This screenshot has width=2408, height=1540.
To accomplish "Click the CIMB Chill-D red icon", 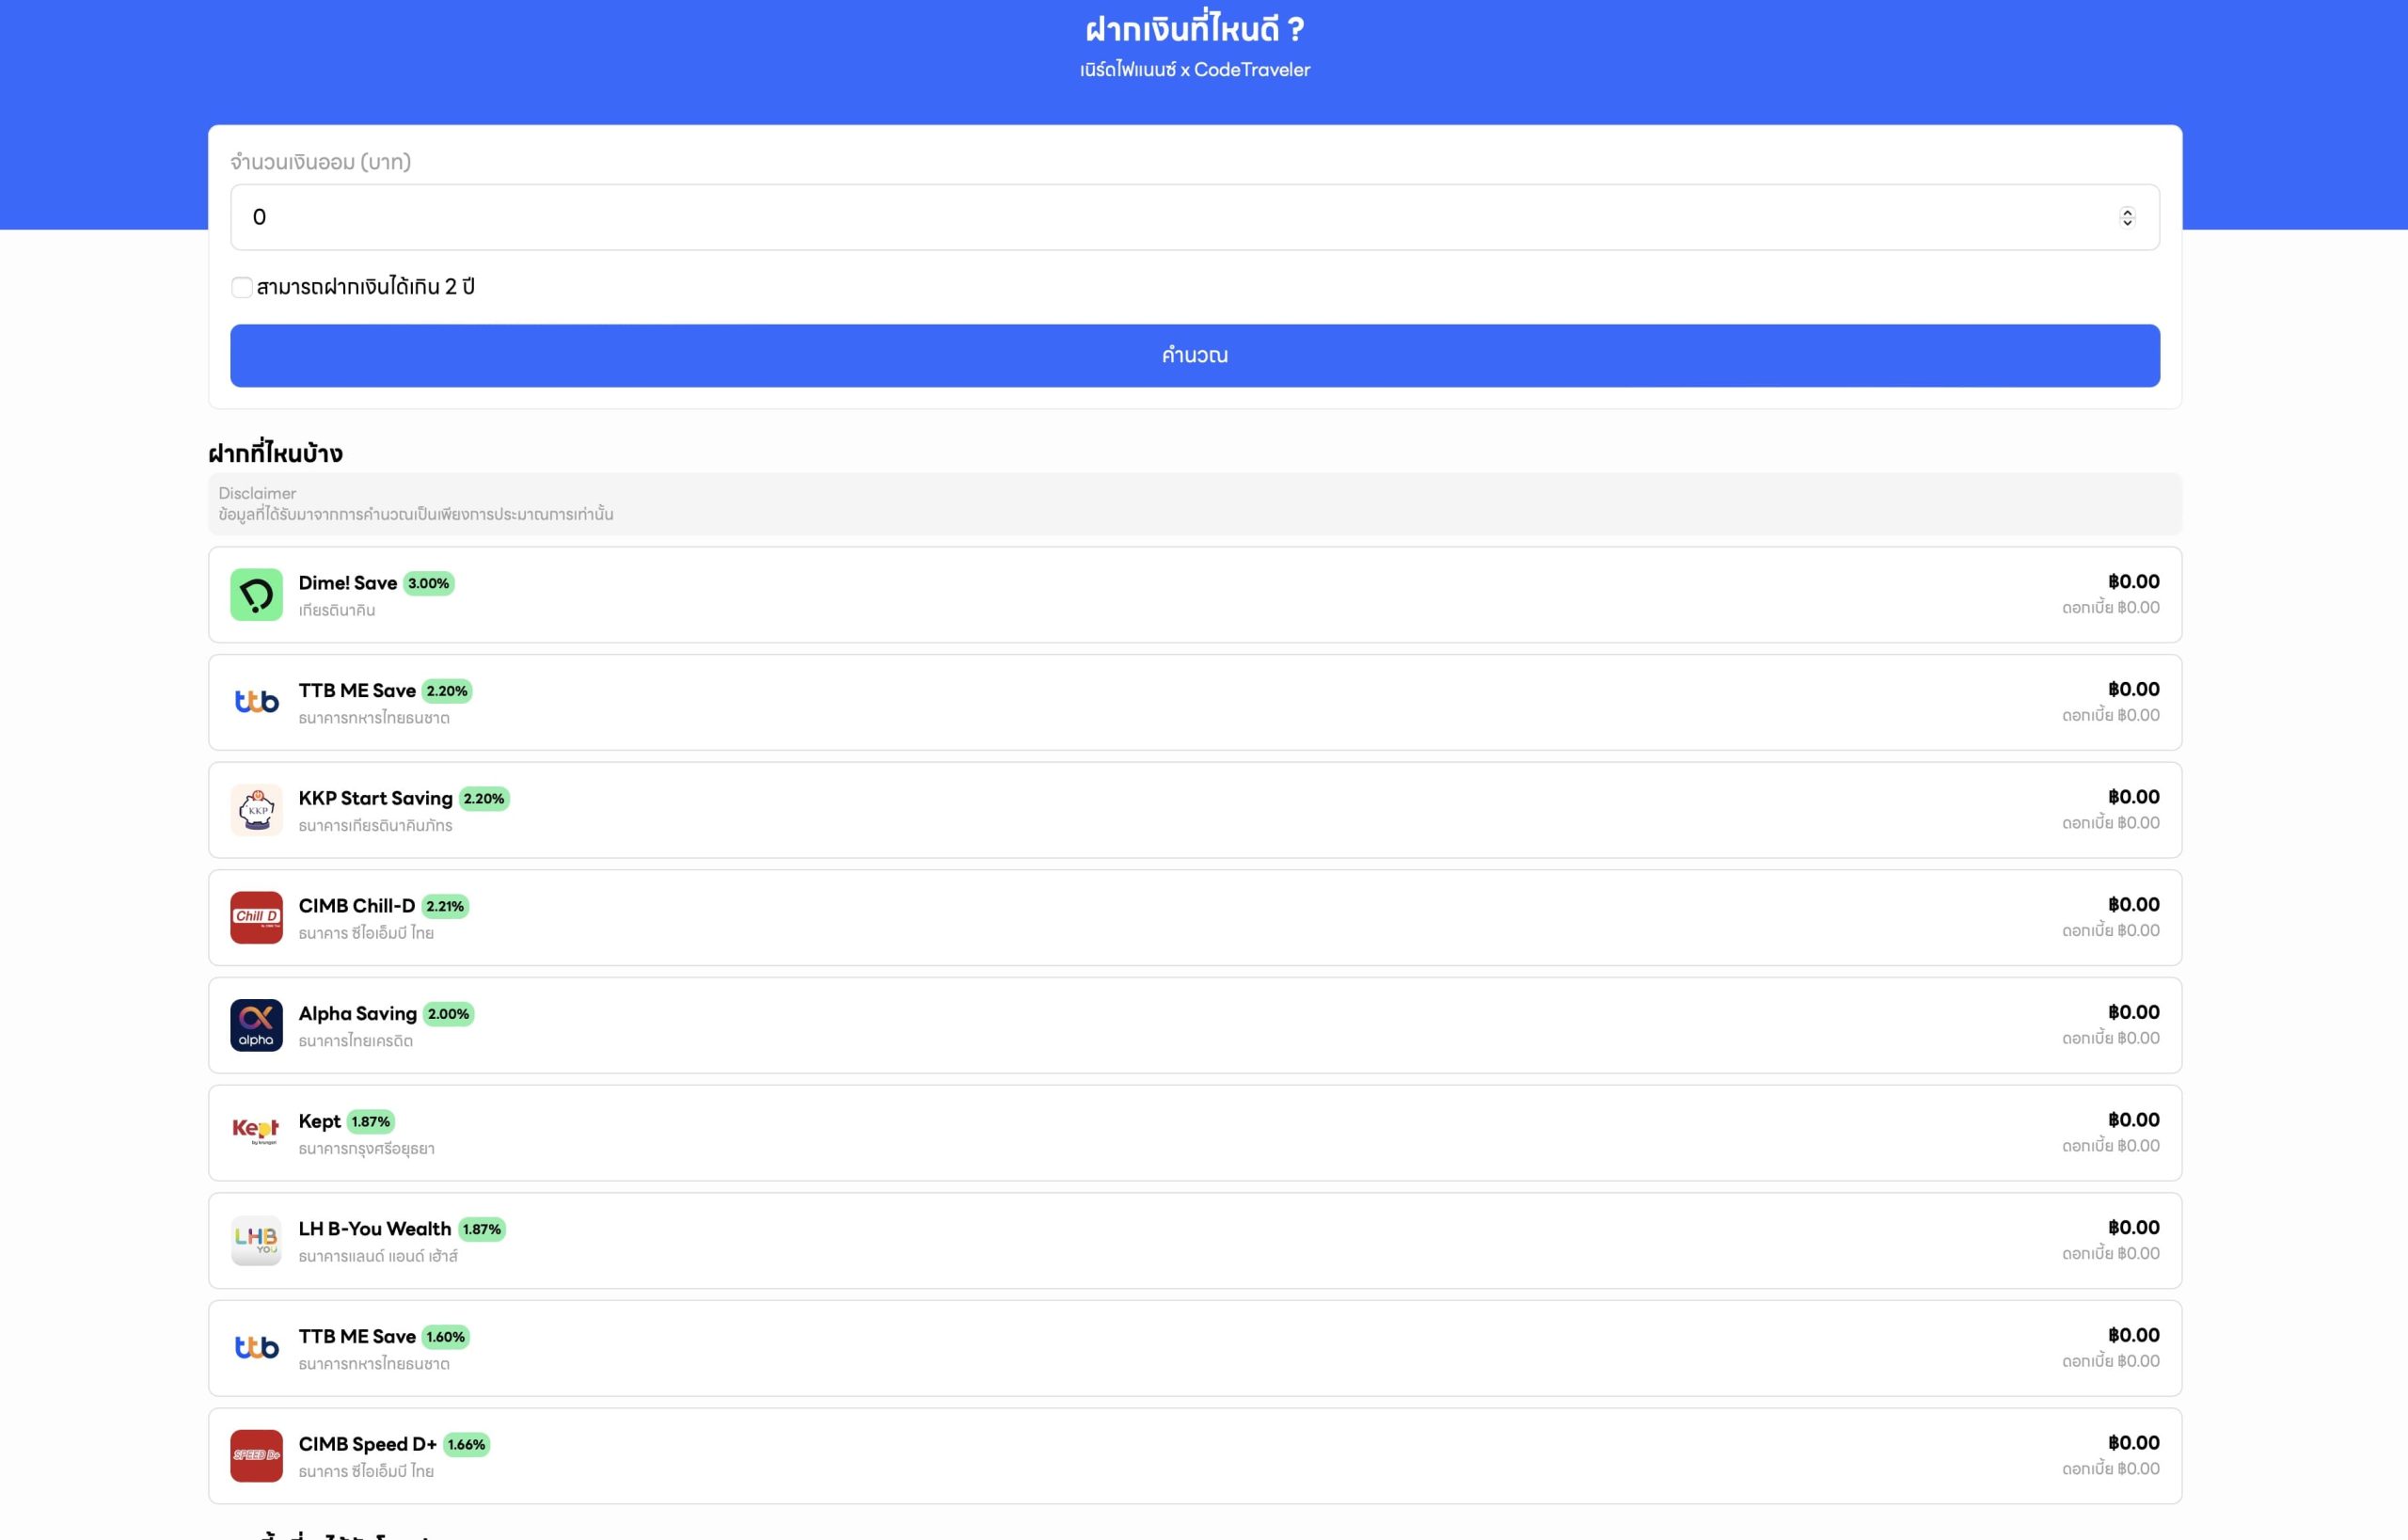I will 256,917.
